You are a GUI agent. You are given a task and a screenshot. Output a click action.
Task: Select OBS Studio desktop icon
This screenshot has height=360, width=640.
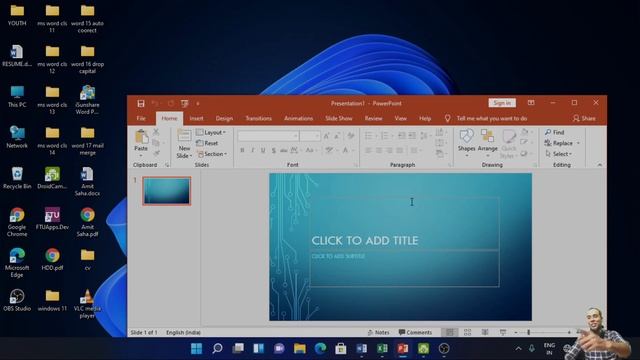[x=17, y=300]
